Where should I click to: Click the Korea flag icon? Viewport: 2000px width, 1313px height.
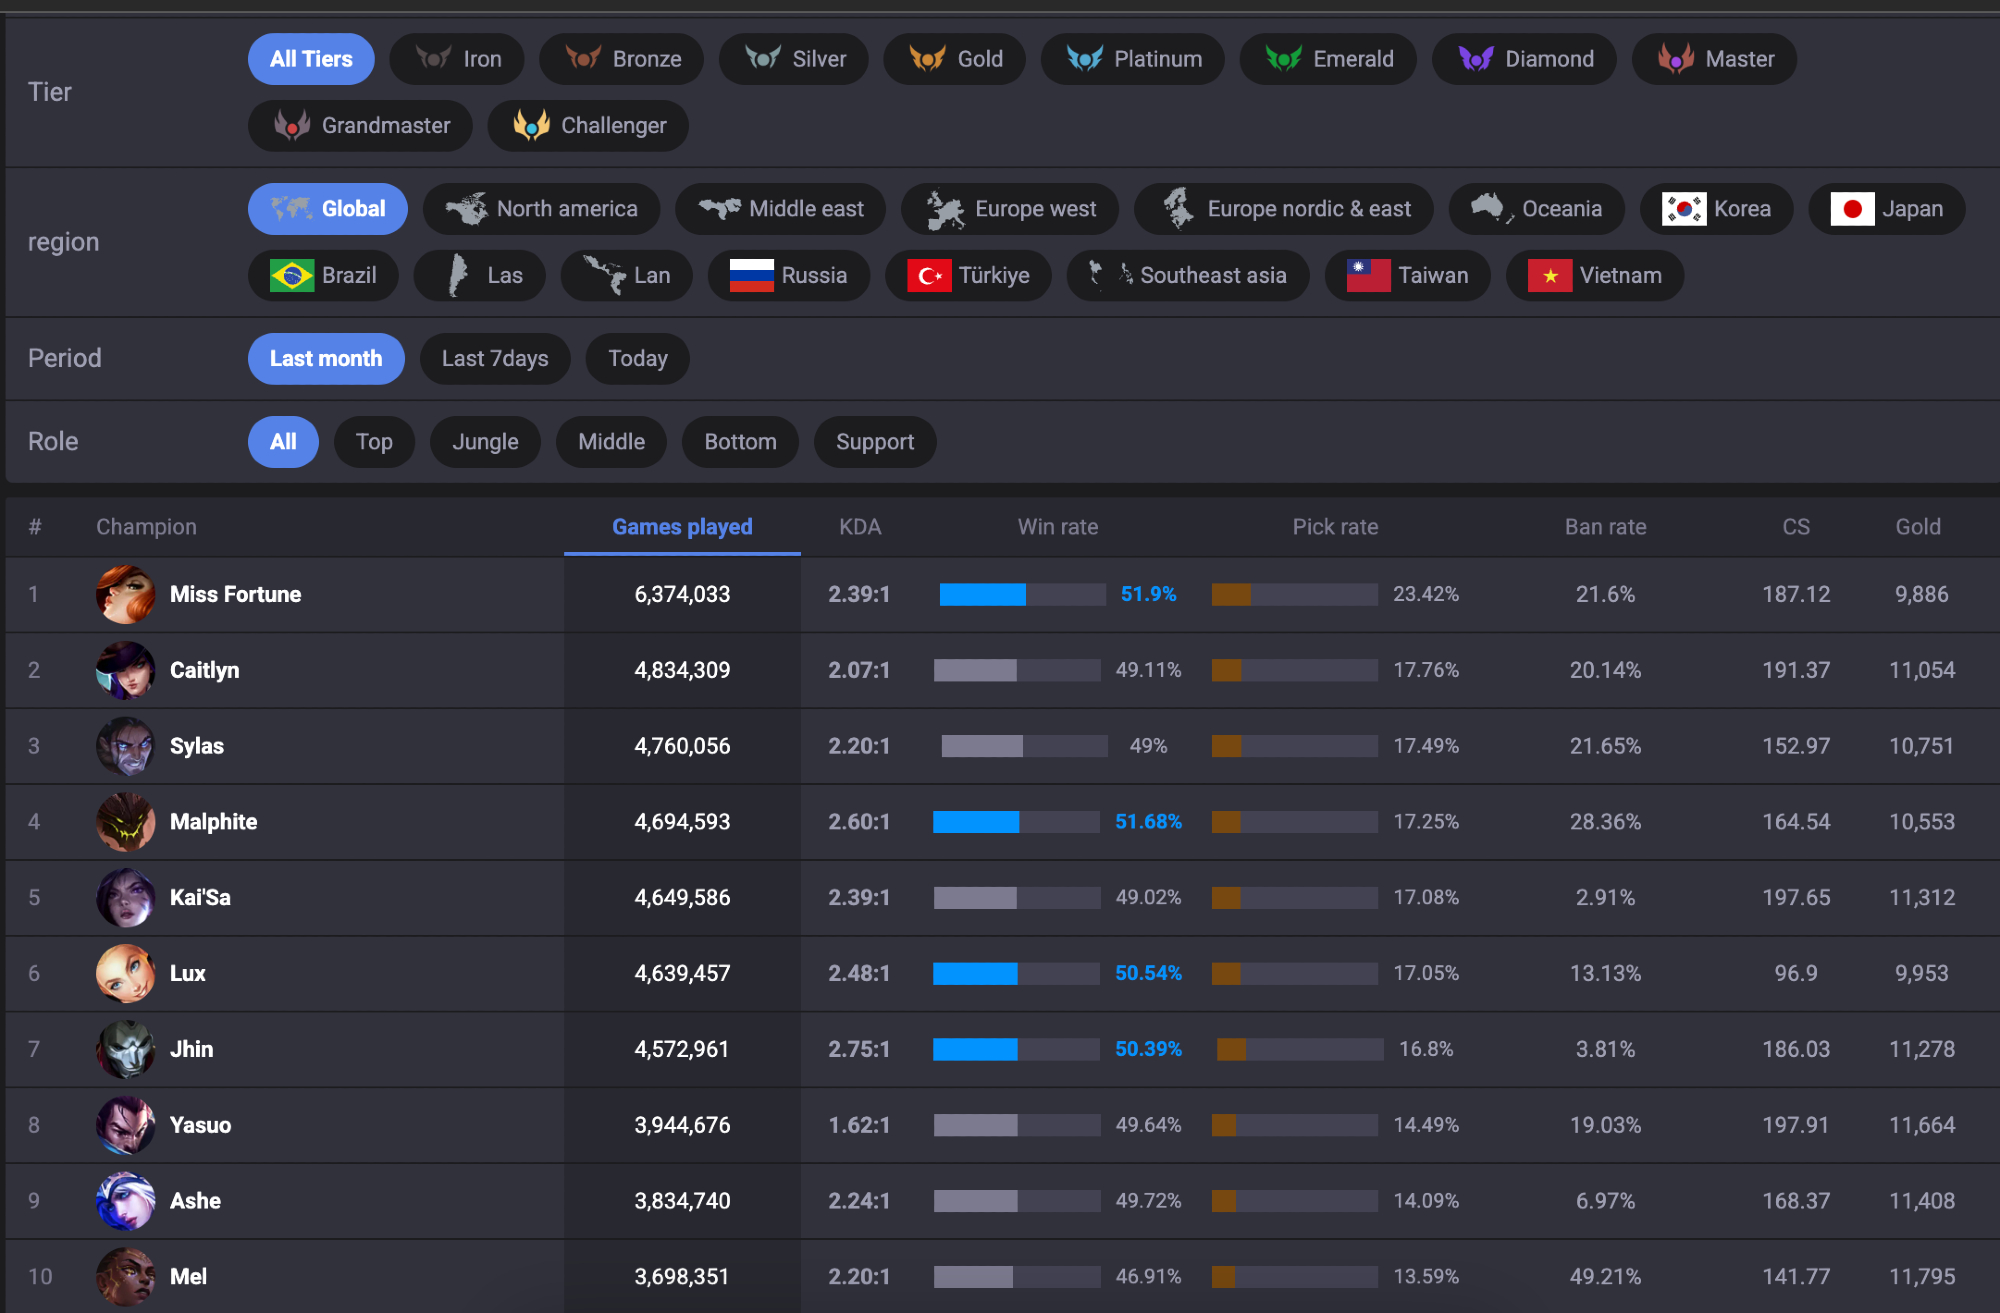1683,209
